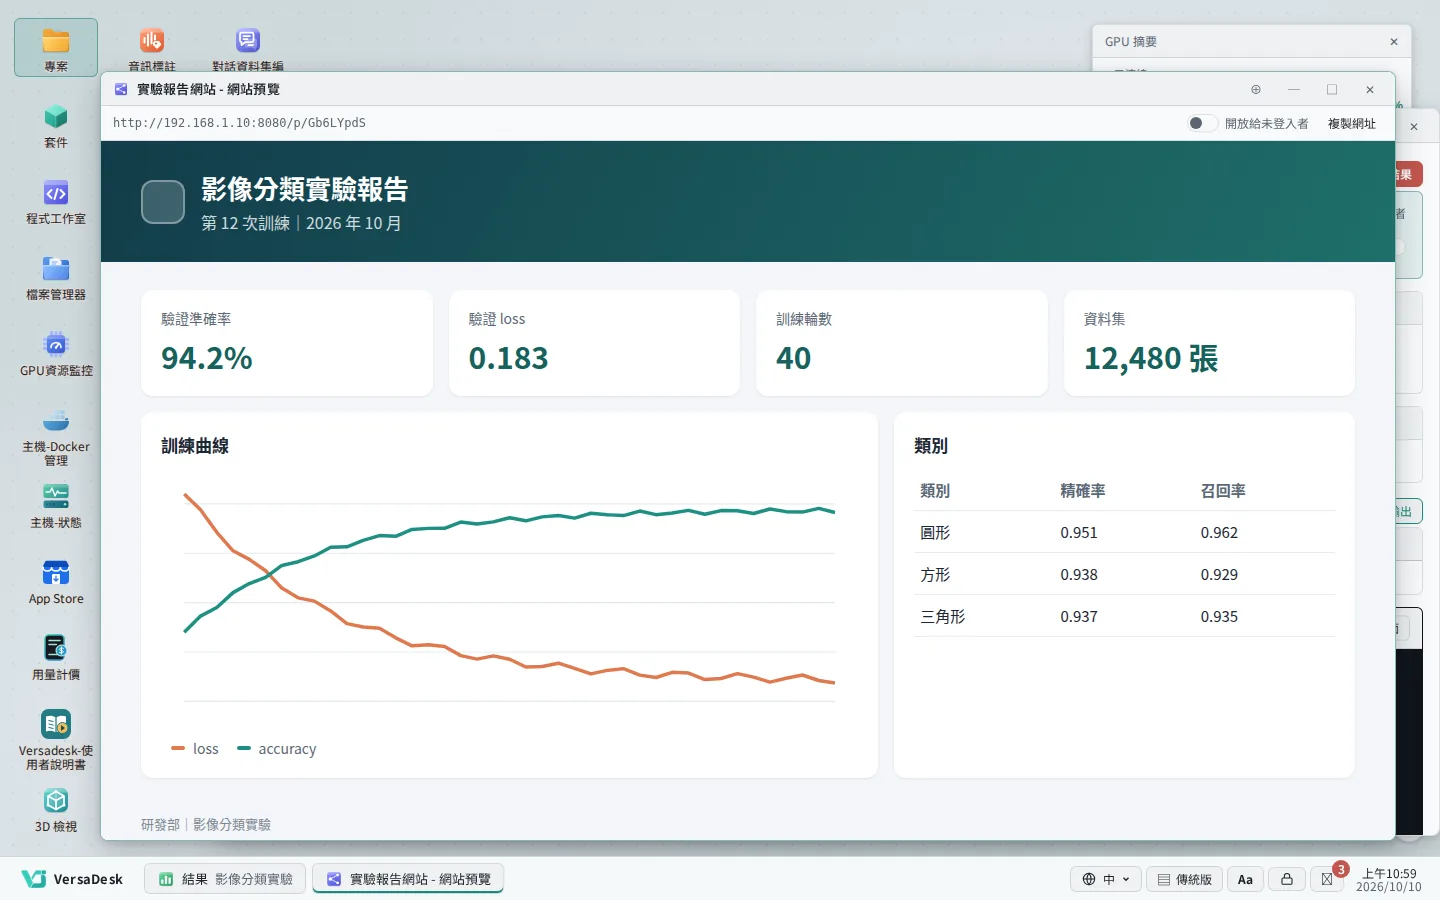
Task: Open Versadesk-使用者說明書 icon
Action: coord(56,740)
